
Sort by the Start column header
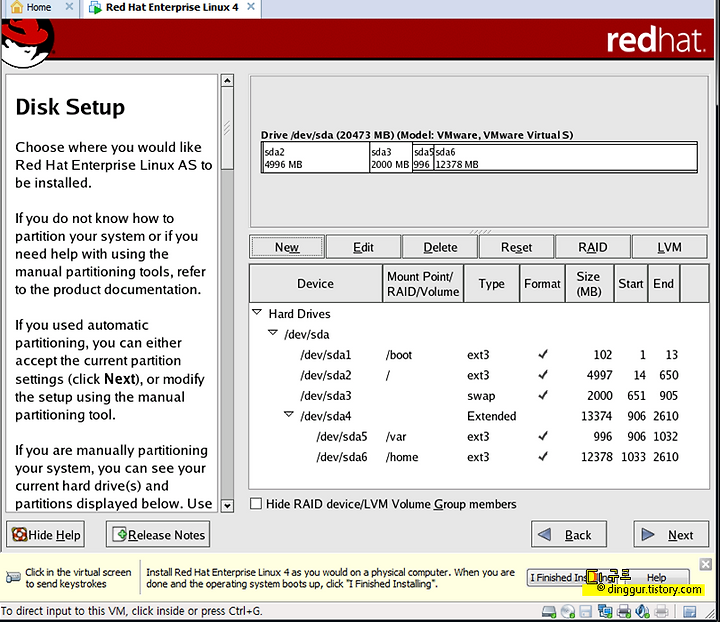click(x=630, y=283)
